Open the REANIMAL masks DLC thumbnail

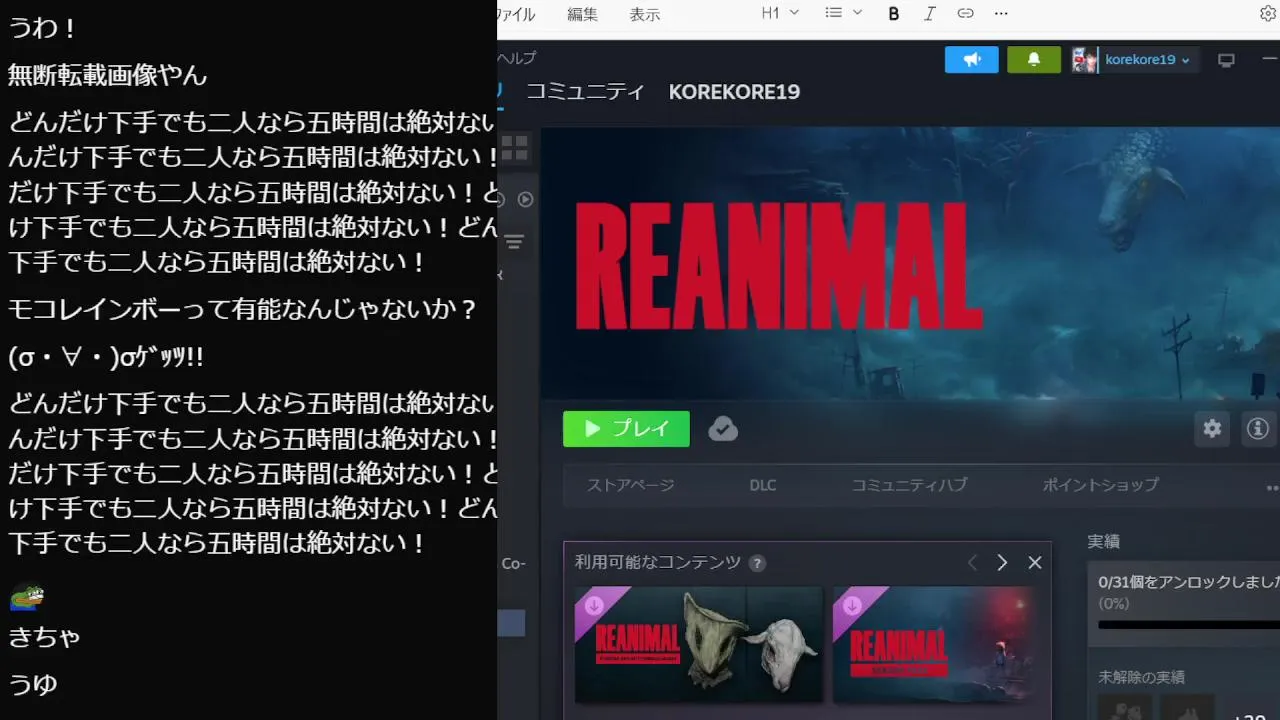[x=699, y=644]
